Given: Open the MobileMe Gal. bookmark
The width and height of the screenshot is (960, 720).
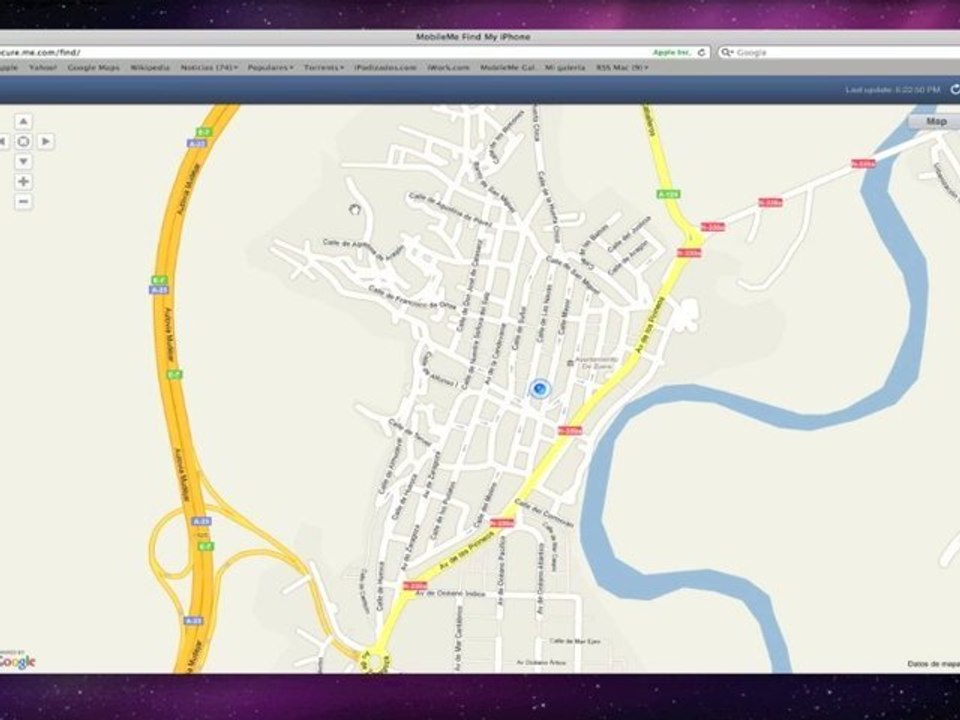Looking at the screenshot, I should click(508, 67).
